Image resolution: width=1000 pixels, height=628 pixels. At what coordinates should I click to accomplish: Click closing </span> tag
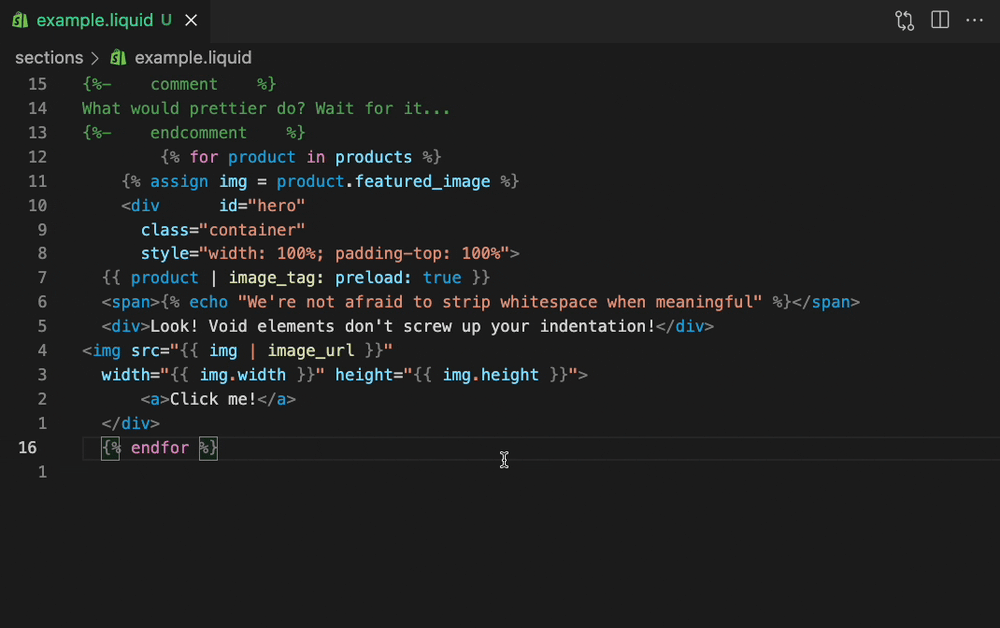click(x=826, y=302)
